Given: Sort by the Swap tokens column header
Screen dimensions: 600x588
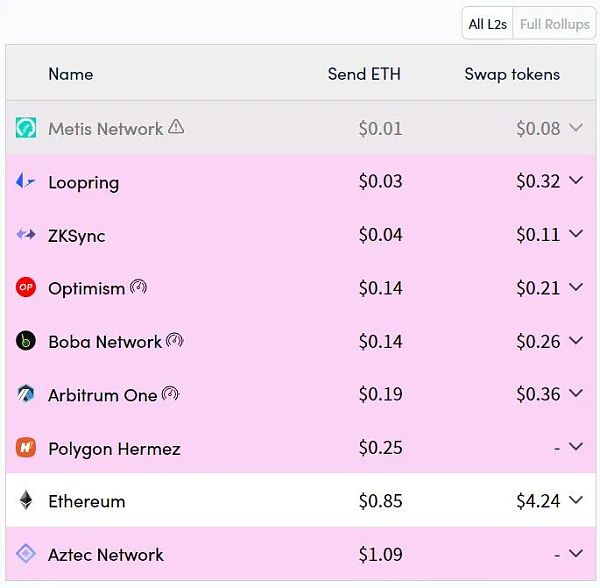Looking at the screenshot, I should tap(512, 74).
